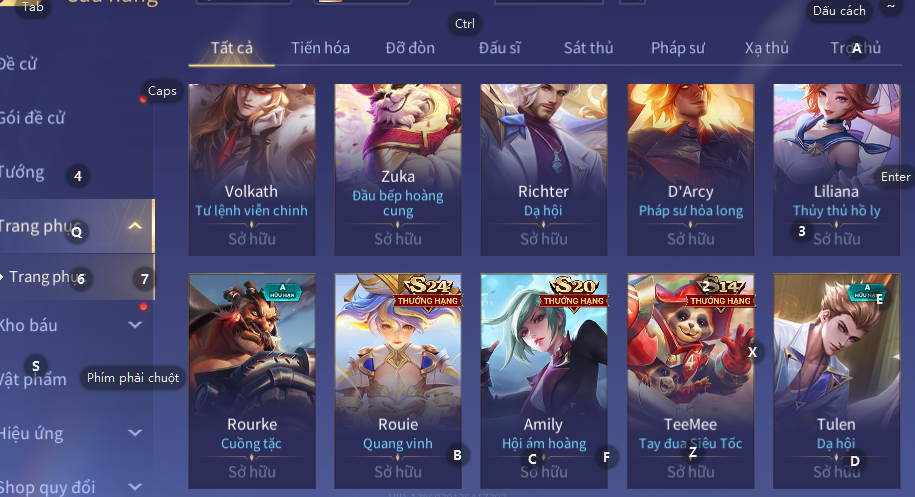Open the Pháp sư category tab
Viewport: 915px width, 497px height.
tap(677, 48)
